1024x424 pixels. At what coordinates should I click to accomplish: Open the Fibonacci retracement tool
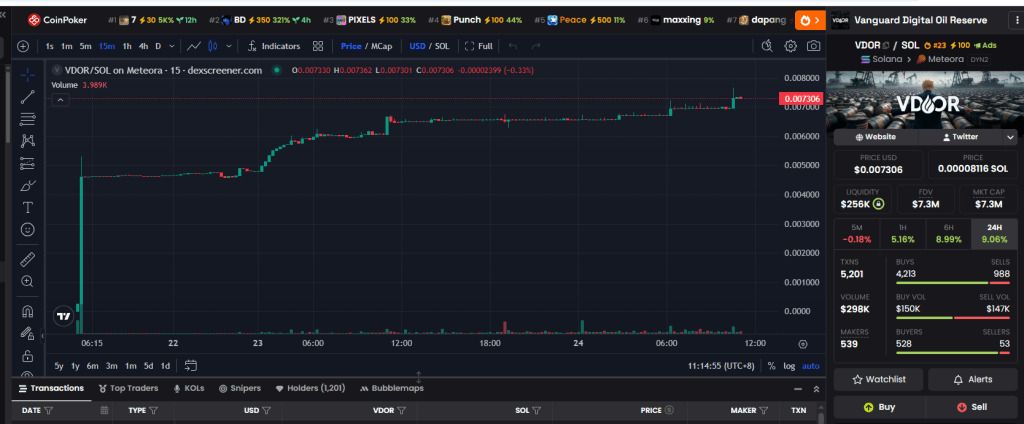(x=27, y=119)
